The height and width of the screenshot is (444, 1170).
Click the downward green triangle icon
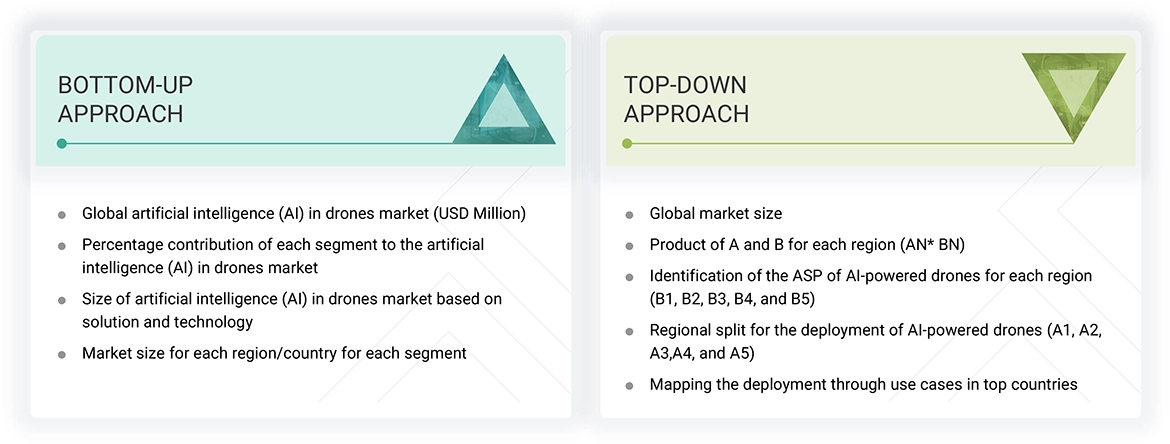click(x=1073, y=90)
